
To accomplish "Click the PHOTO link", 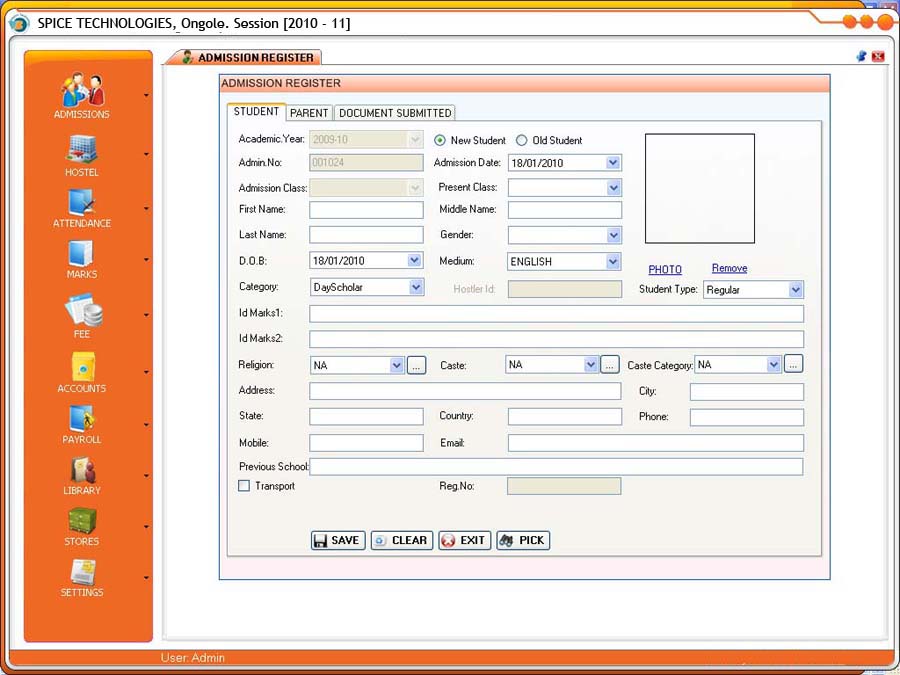I will pyautogui.click(x=665, y=270).
